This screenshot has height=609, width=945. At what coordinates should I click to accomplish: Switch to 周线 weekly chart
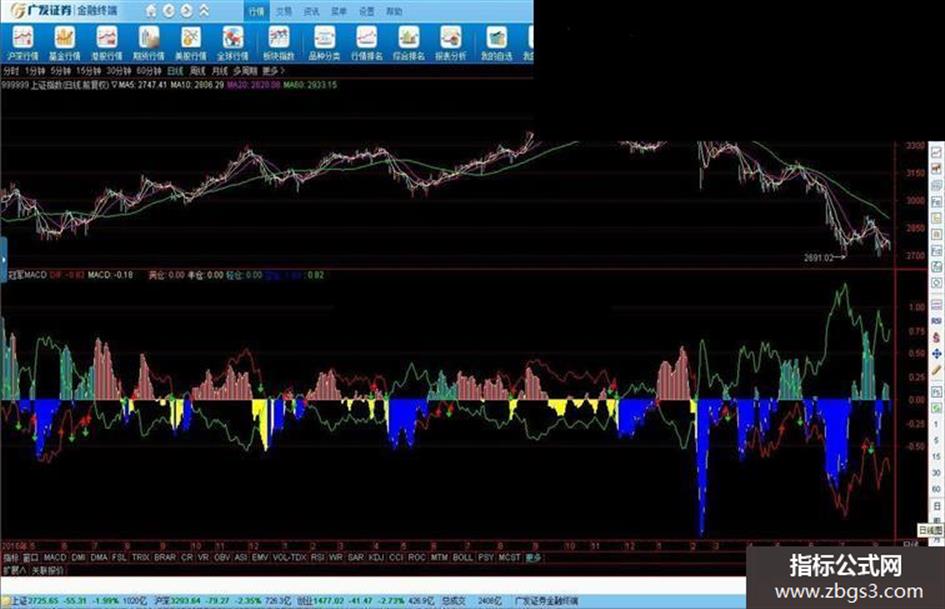click(198, 71)
